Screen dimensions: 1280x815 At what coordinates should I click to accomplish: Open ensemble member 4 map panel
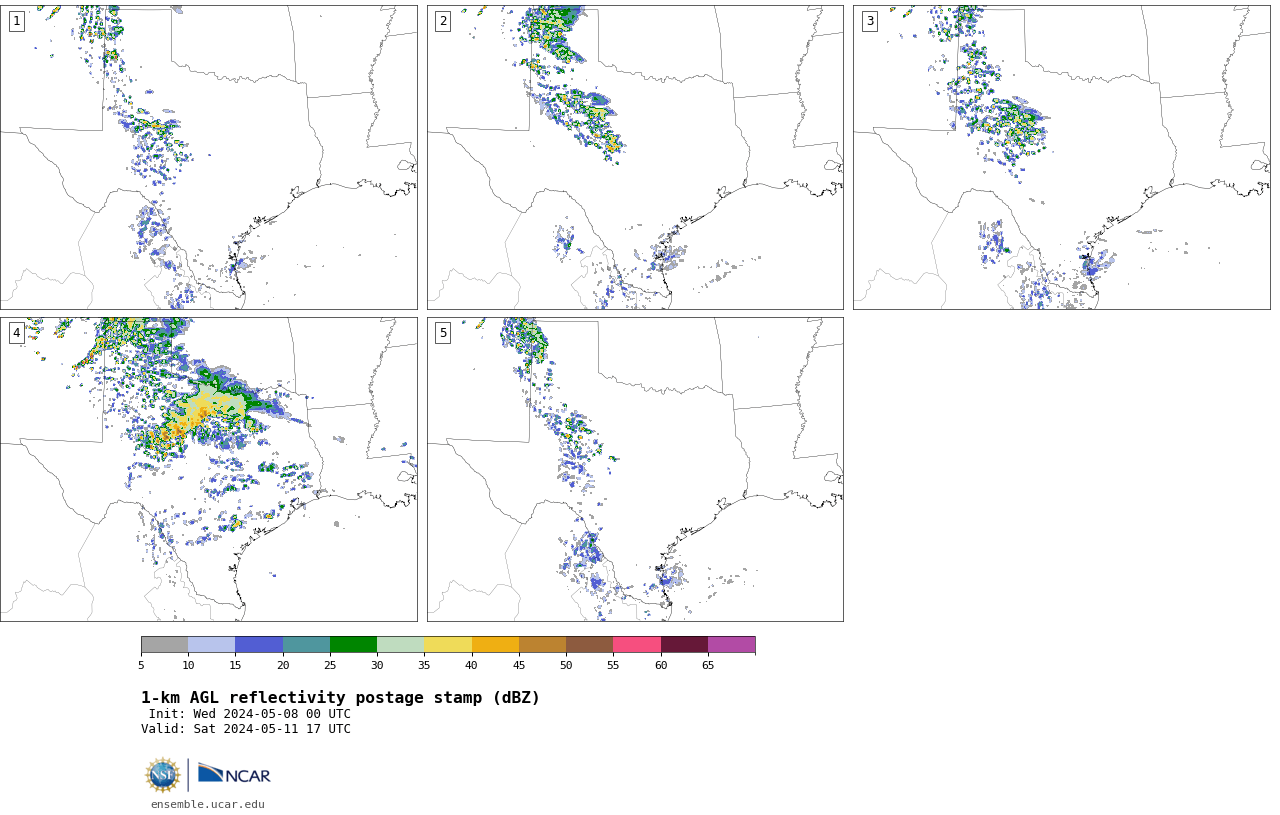[x=208, y=469]
